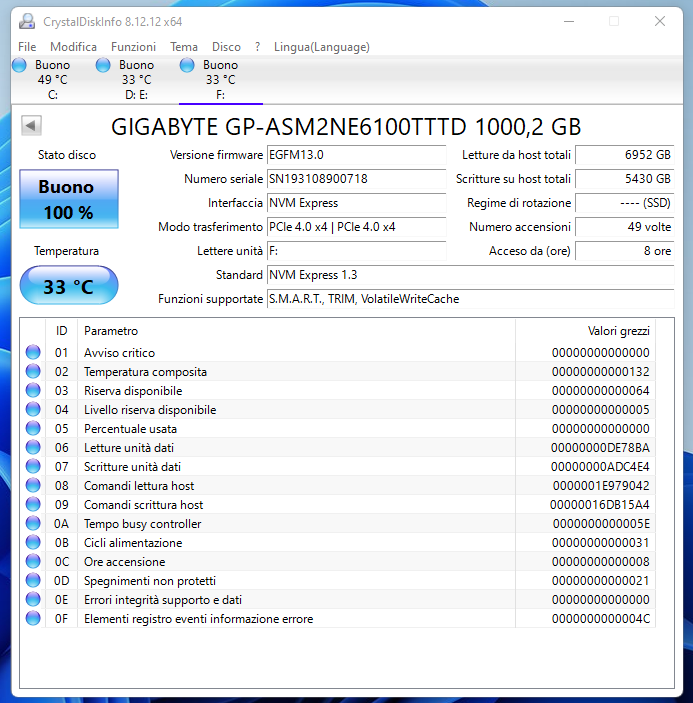Click raw value 0000000000004C

(x=601, y=619)
